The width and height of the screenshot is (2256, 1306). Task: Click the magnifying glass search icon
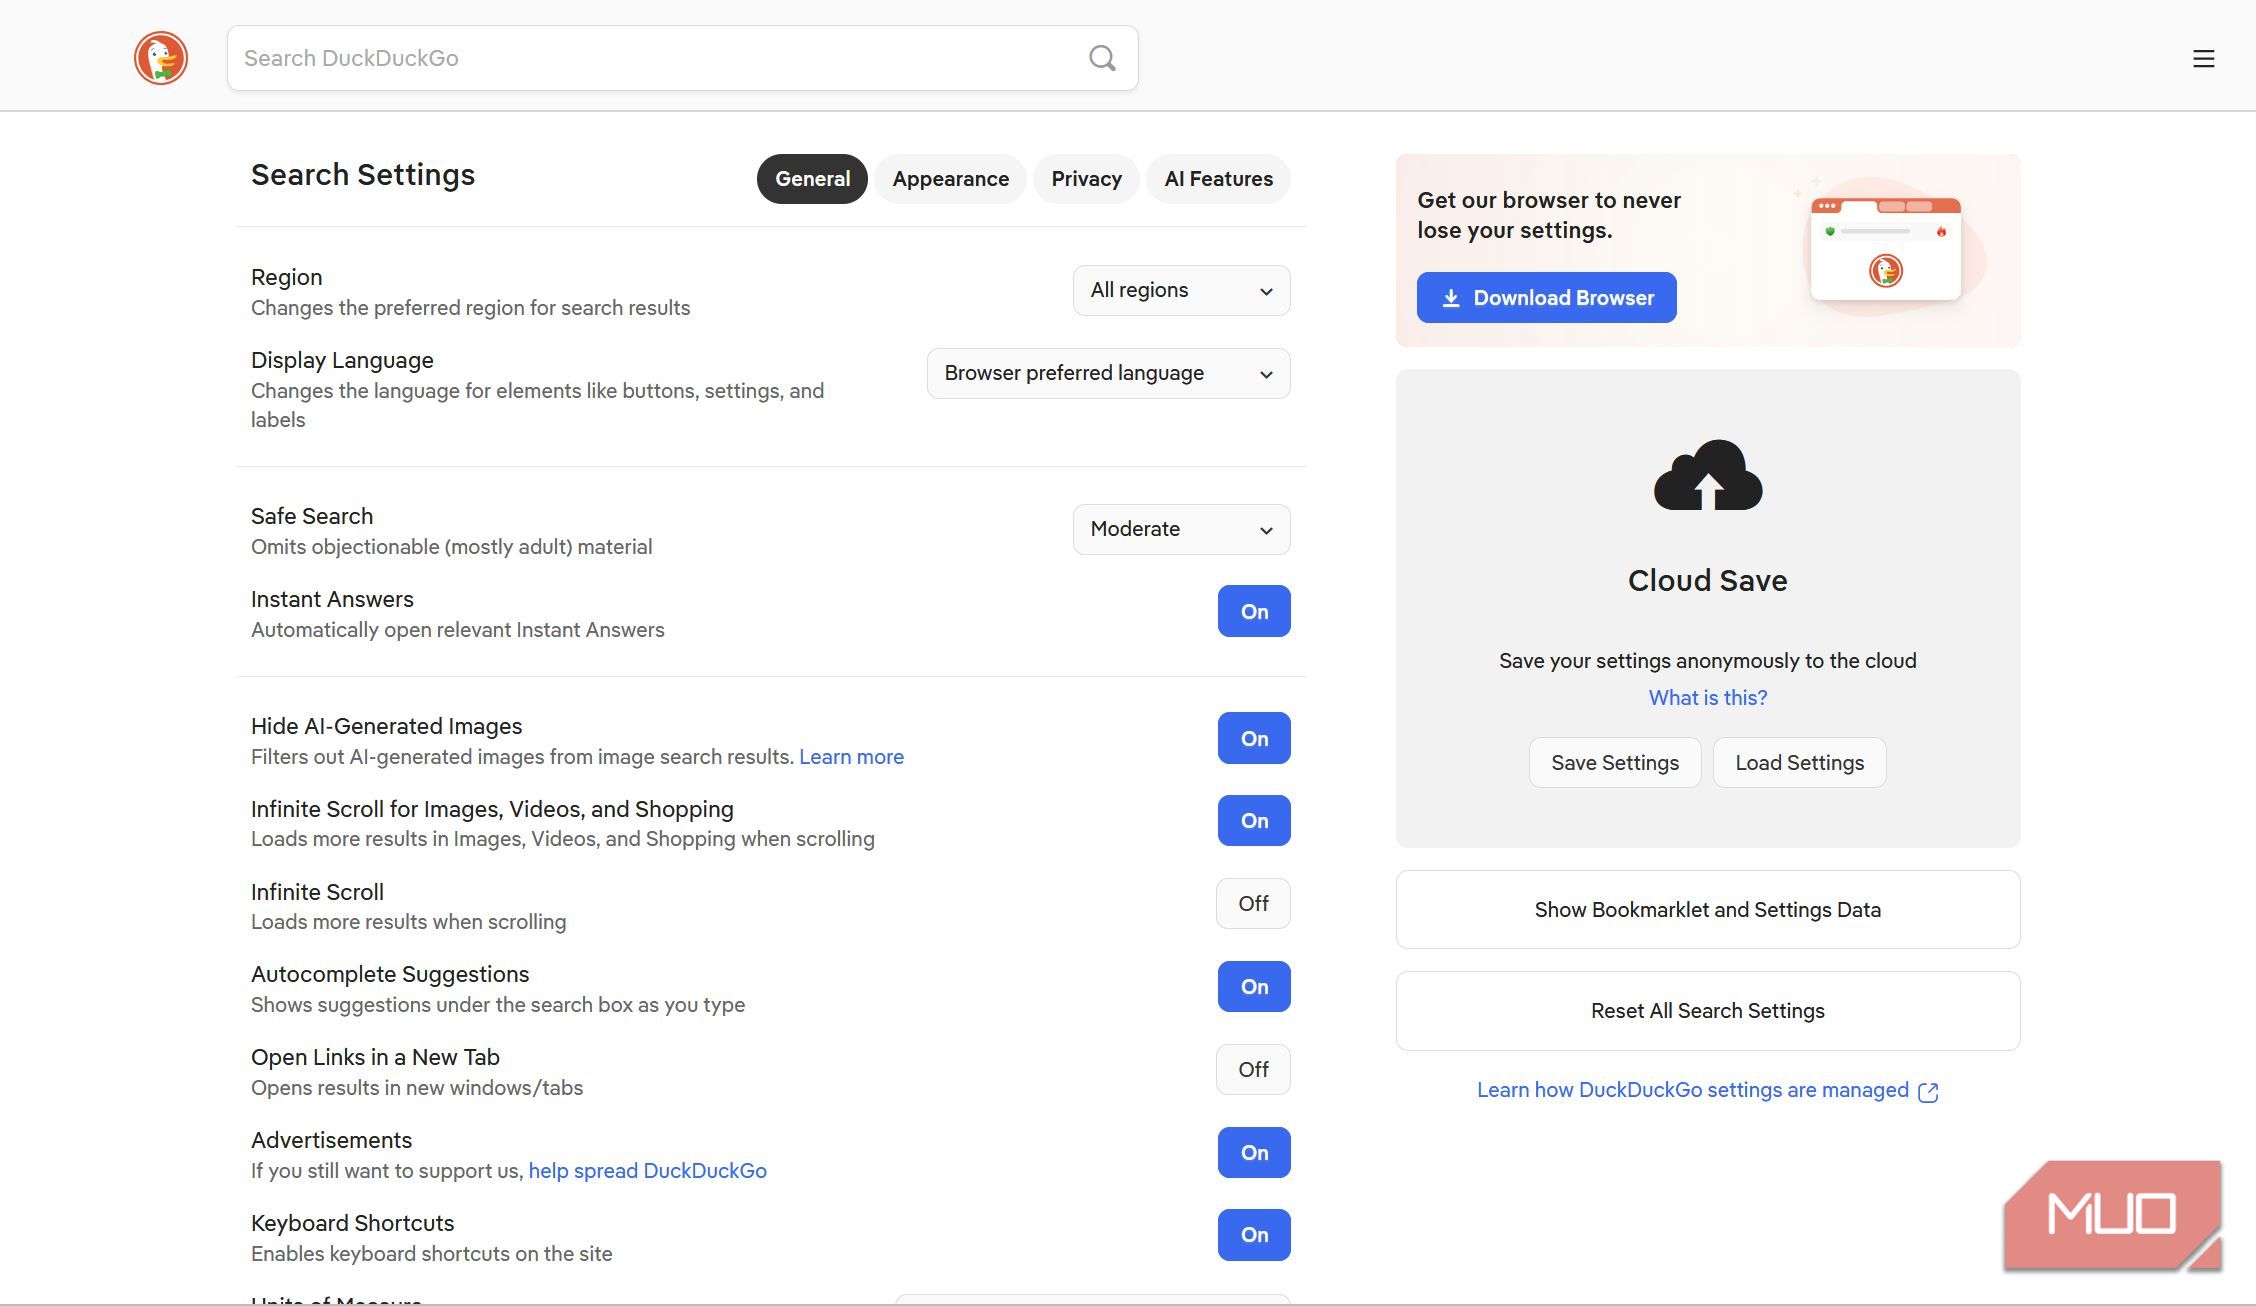[x=1102, y=58]
